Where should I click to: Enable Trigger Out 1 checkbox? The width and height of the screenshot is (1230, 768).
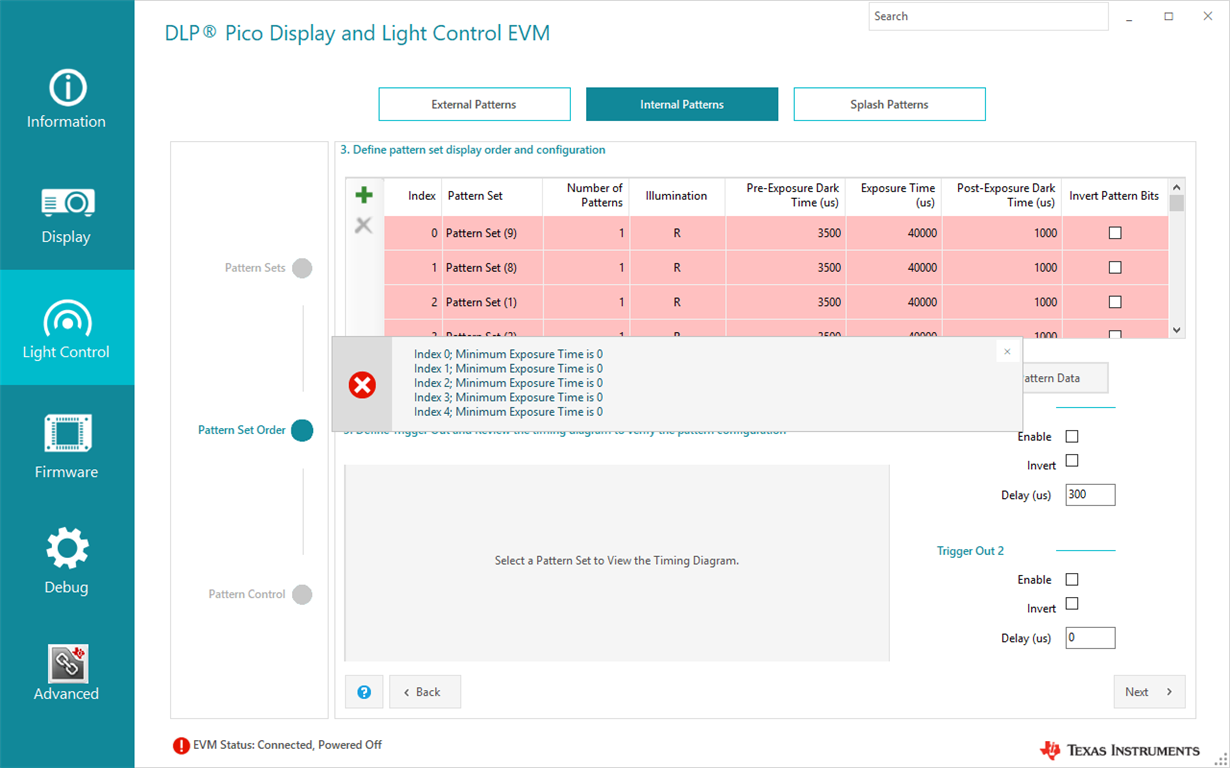[1072, 437]
